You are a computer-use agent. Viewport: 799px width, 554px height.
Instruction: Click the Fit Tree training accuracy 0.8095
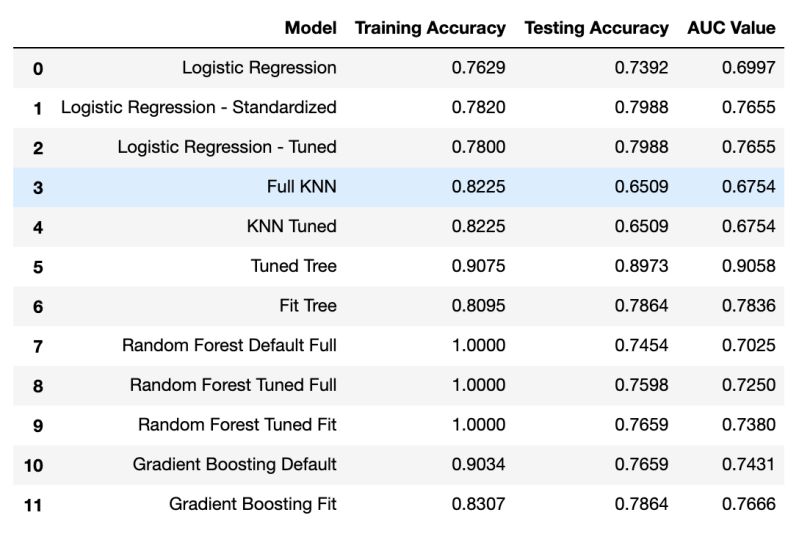[x=478, y=305]
